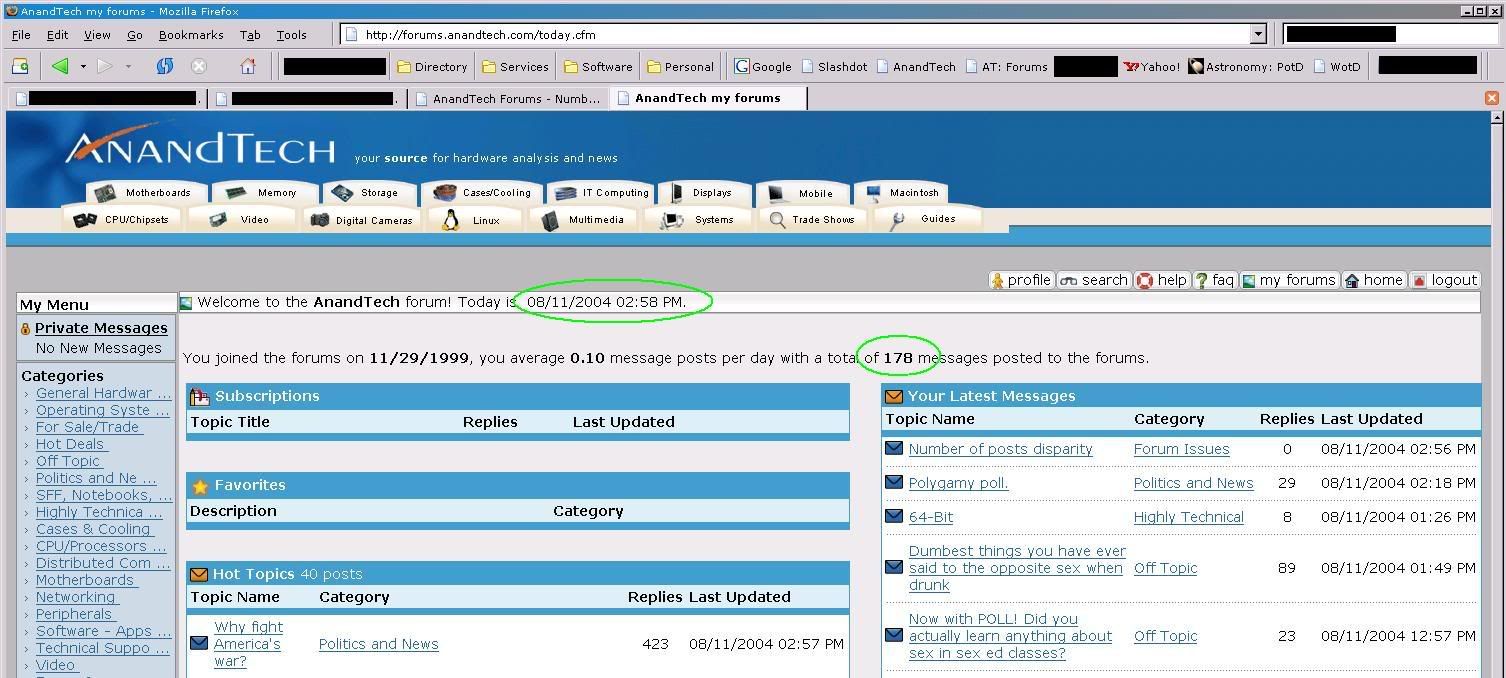Click the Slashdot bookmark
Image resolution: width=1506 pixels, height=678 pixels.
point(833,67)
